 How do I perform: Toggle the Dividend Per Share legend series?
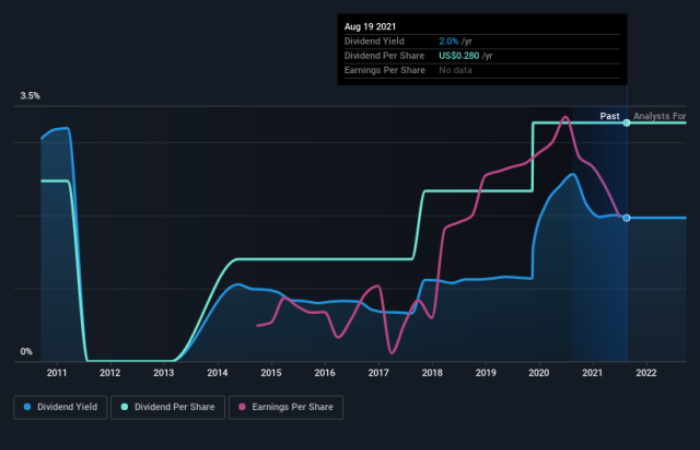click(168, 407)
